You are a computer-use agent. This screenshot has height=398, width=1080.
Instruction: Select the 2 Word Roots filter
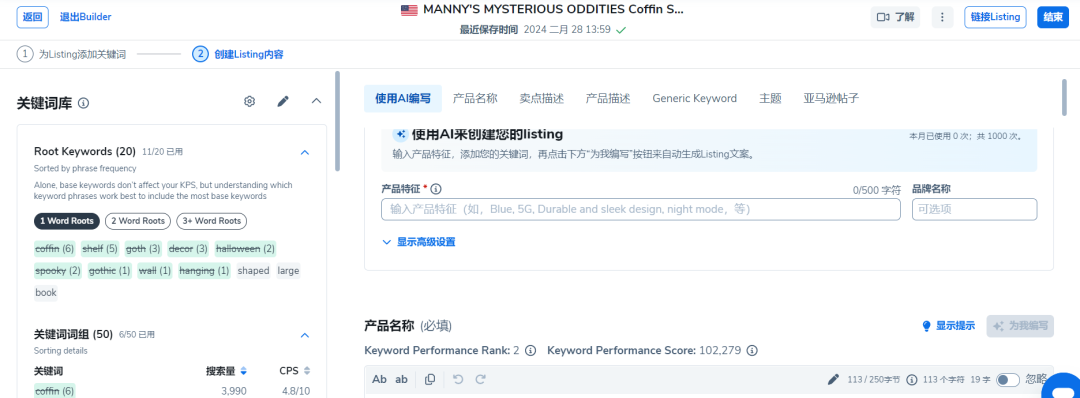[138, 221]
